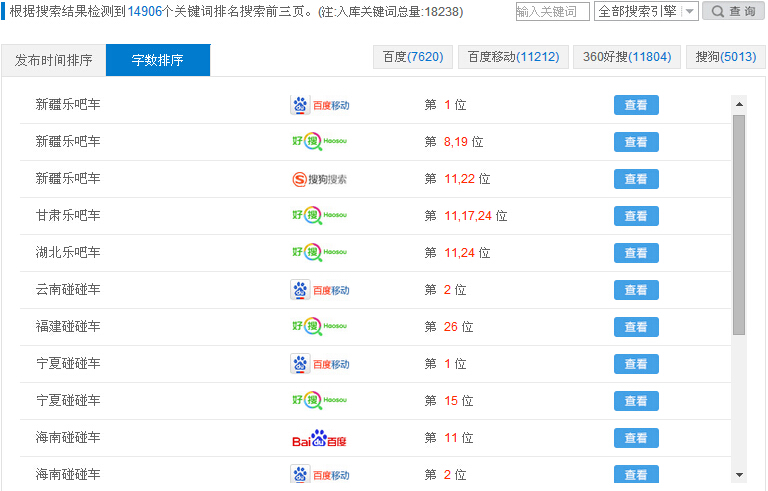Click the 14906 keyword count

144,11
